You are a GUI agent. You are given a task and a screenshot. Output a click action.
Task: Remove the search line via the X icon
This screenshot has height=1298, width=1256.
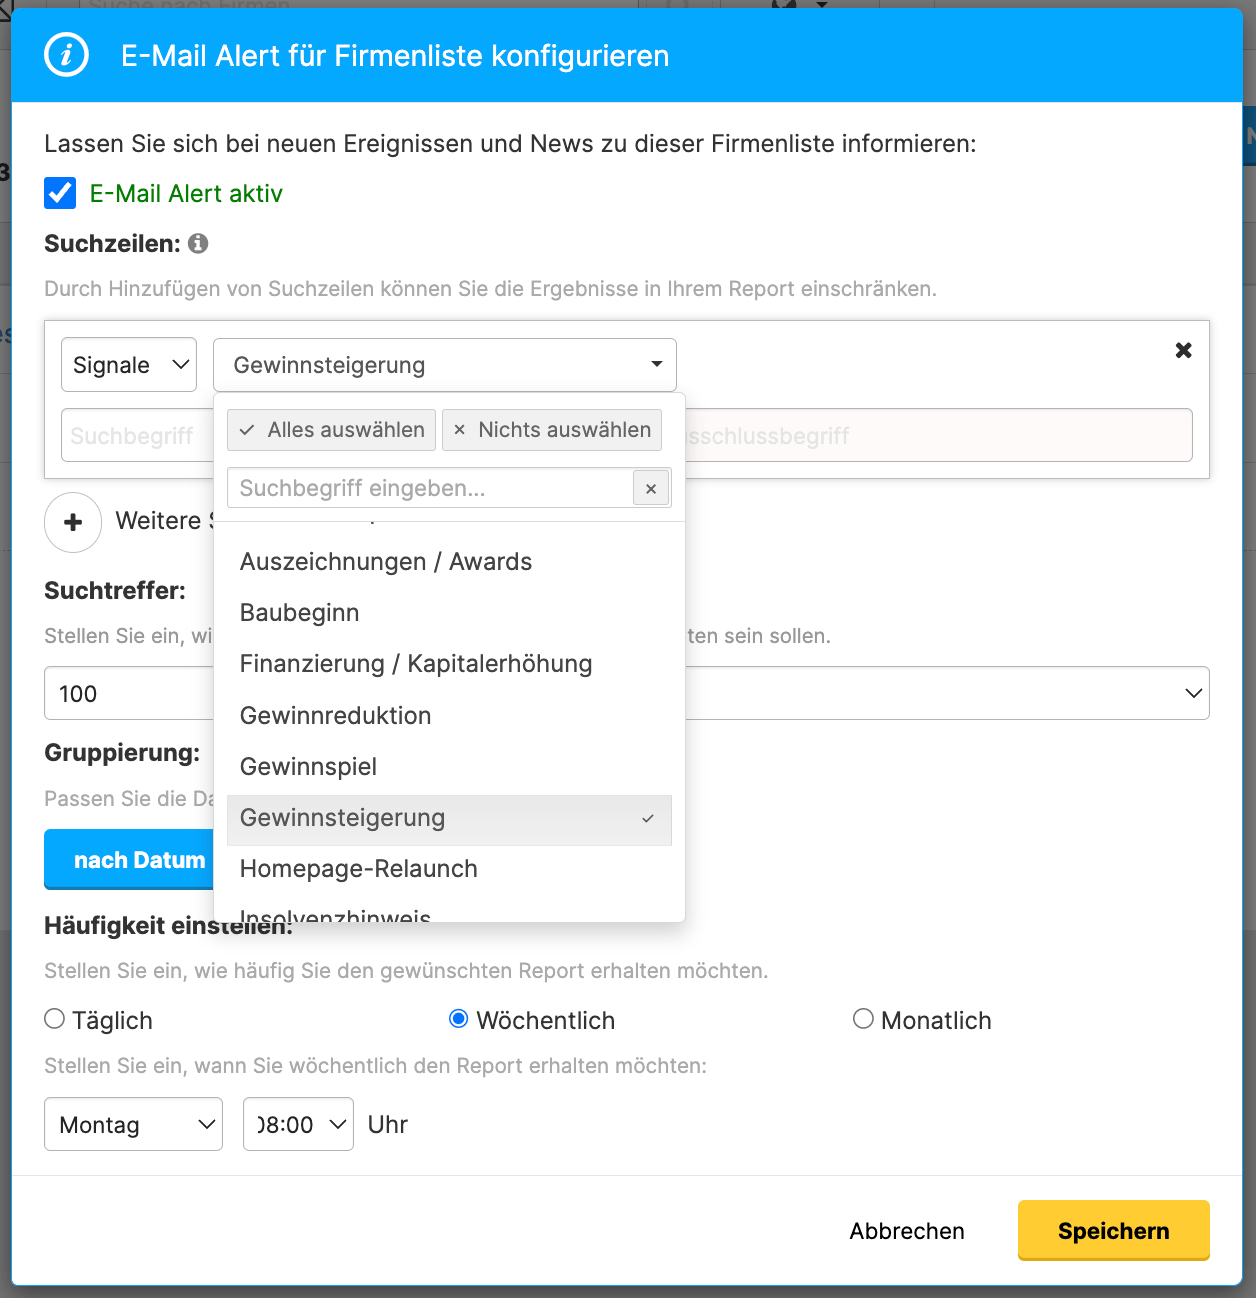[1183, 351]
